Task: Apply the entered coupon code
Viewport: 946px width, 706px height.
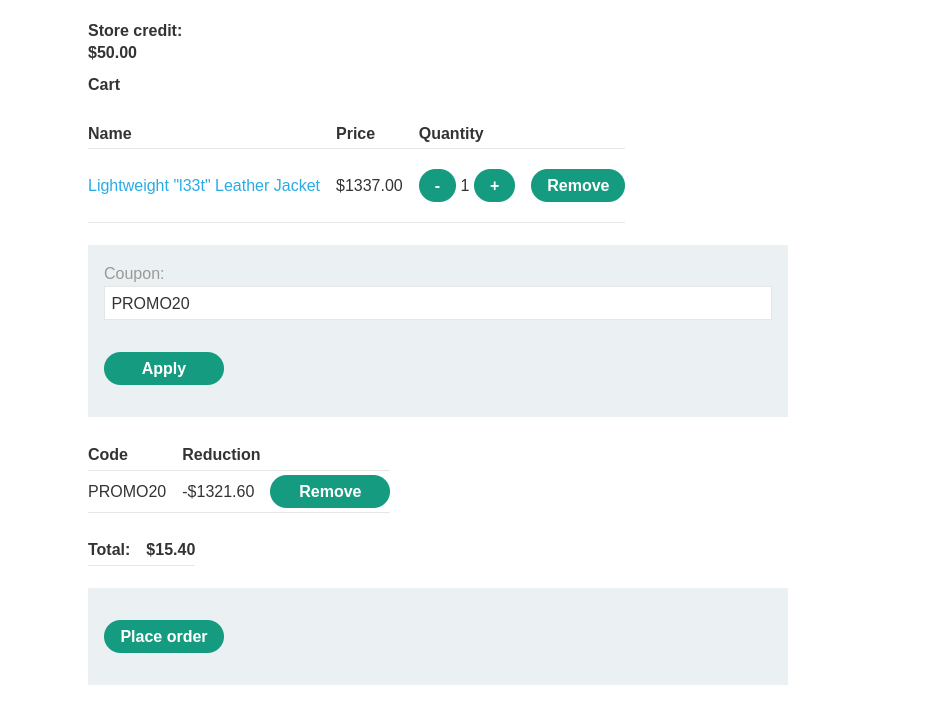Action: point(164,368)
